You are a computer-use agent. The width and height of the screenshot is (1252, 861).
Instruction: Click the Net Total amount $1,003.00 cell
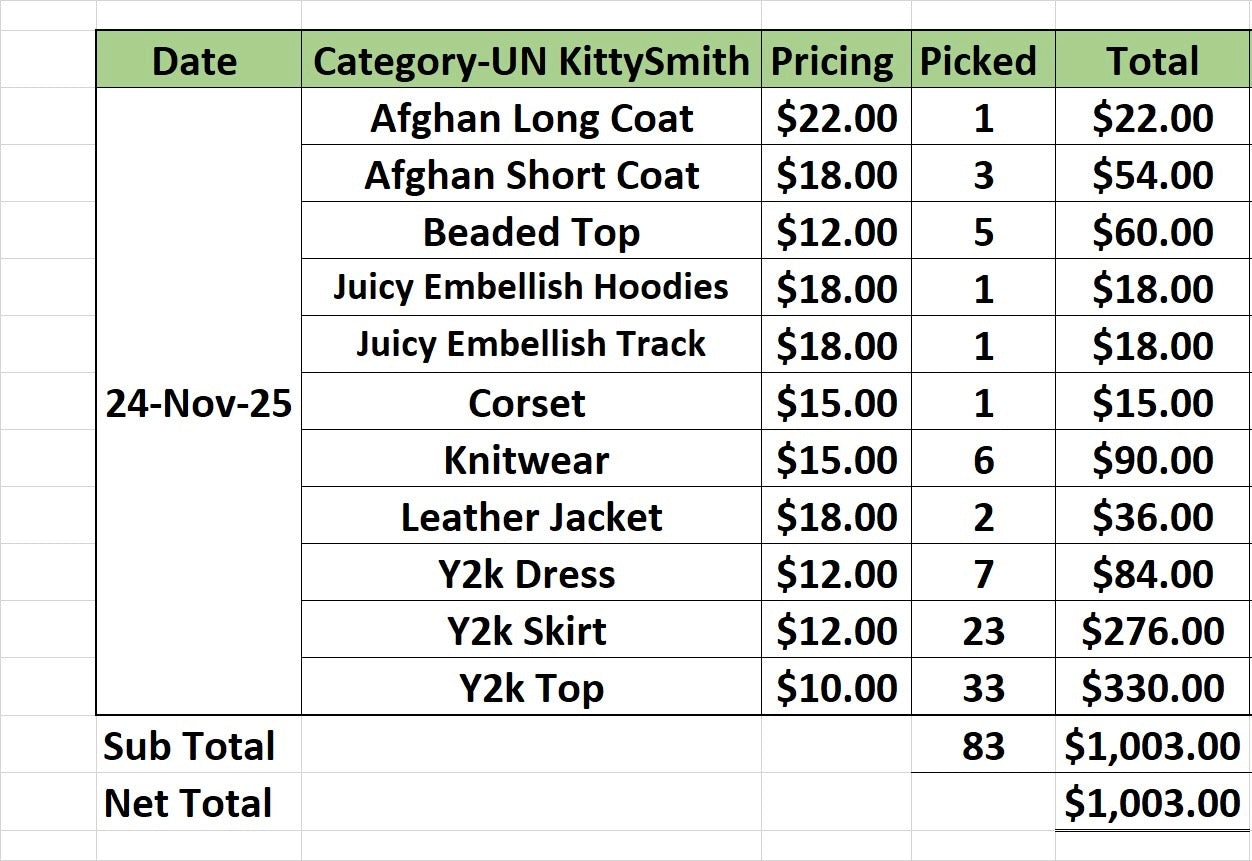pyautogui.click(x=1153, y=802)
